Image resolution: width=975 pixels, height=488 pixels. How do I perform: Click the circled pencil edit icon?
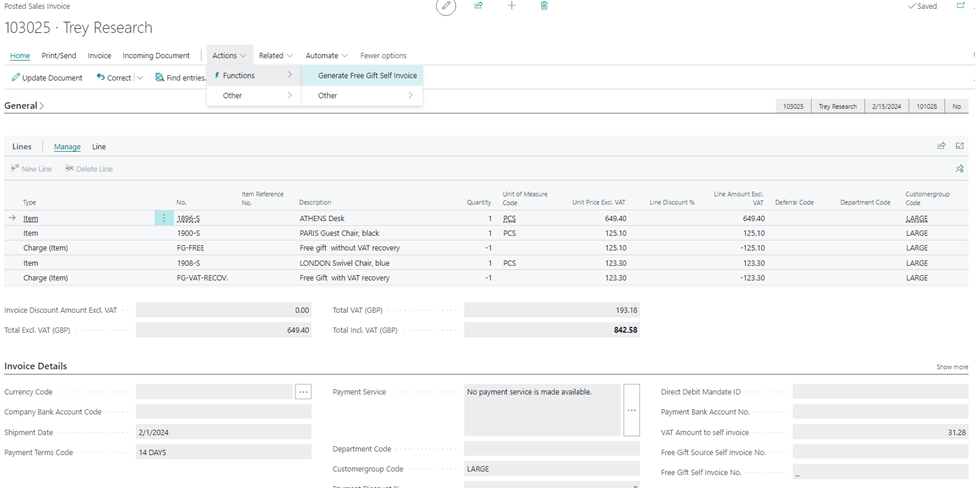[446, 6]
